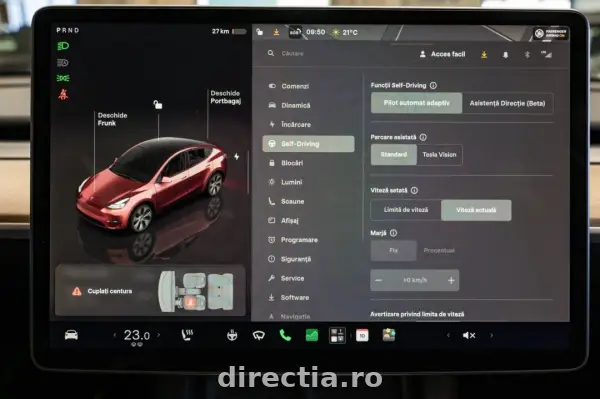Open the Software menu
The height and width of the screenshot is (399, 600).
click(x=308, y=297)
